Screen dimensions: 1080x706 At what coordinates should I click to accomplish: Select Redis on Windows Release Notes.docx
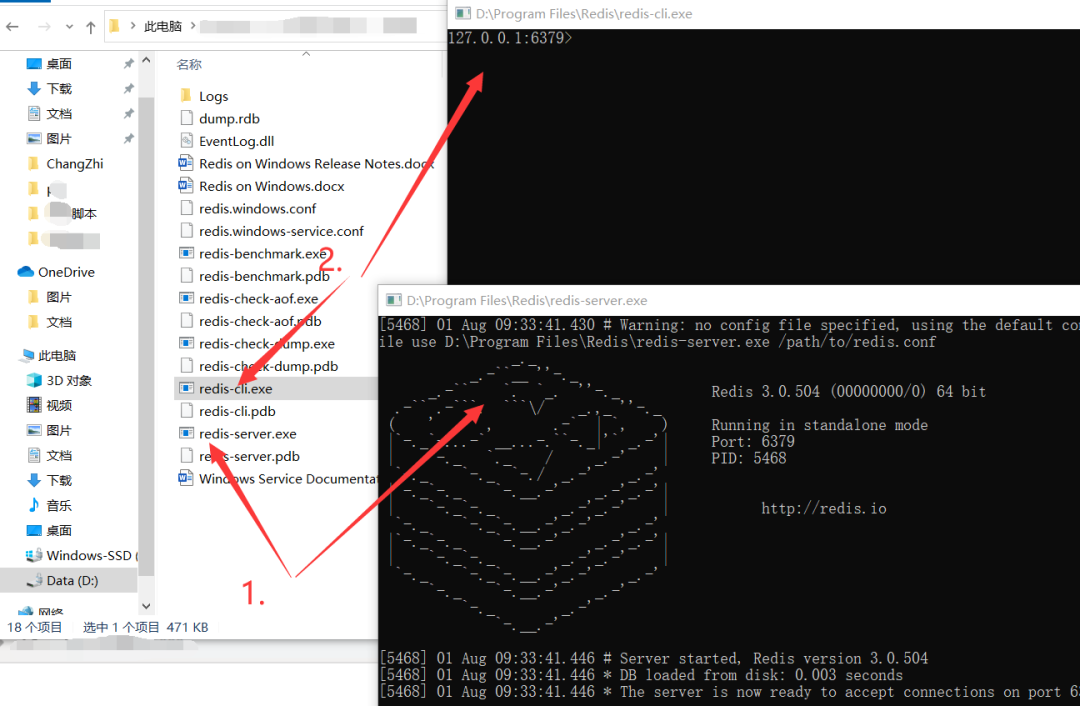tap(316, 163)
